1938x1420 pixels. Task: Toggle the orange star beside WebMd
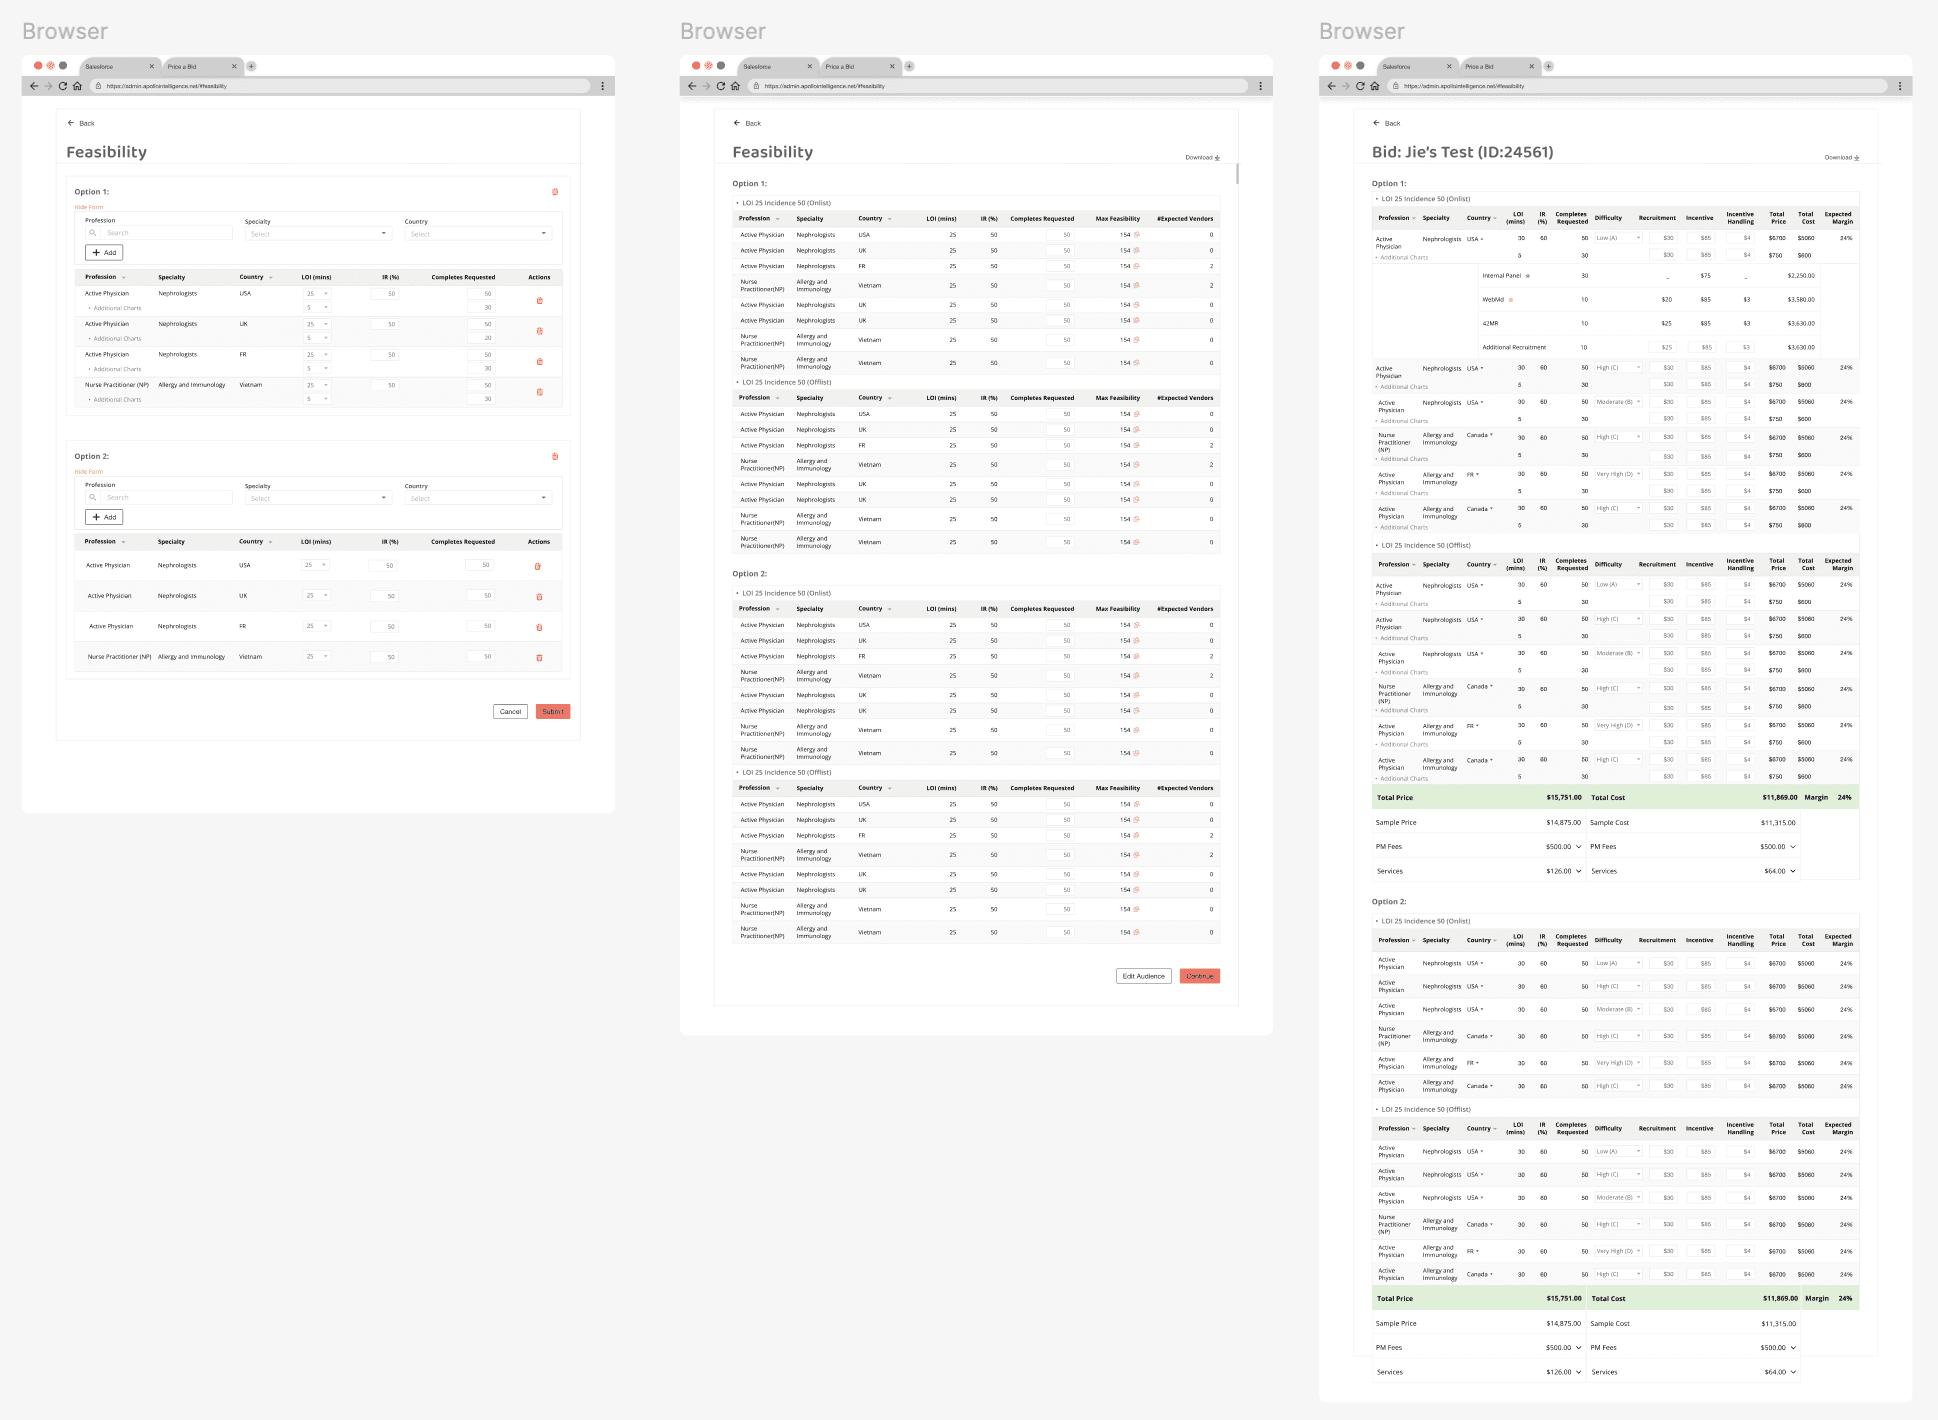point(1511,300)
